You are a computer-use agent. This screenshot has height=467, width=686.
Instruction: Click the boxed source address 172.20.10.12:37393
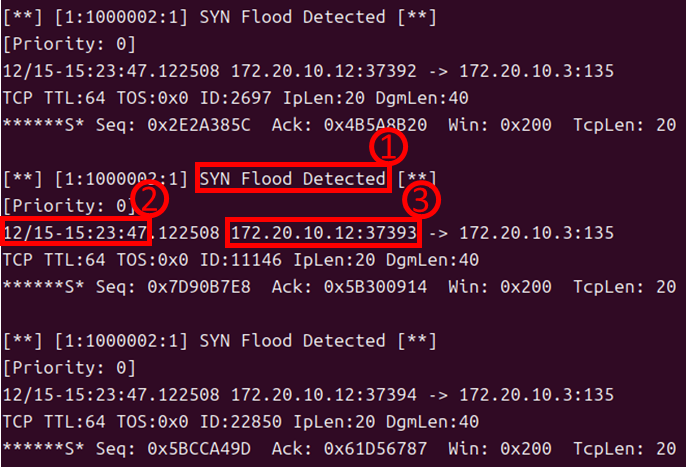(323, 232)
